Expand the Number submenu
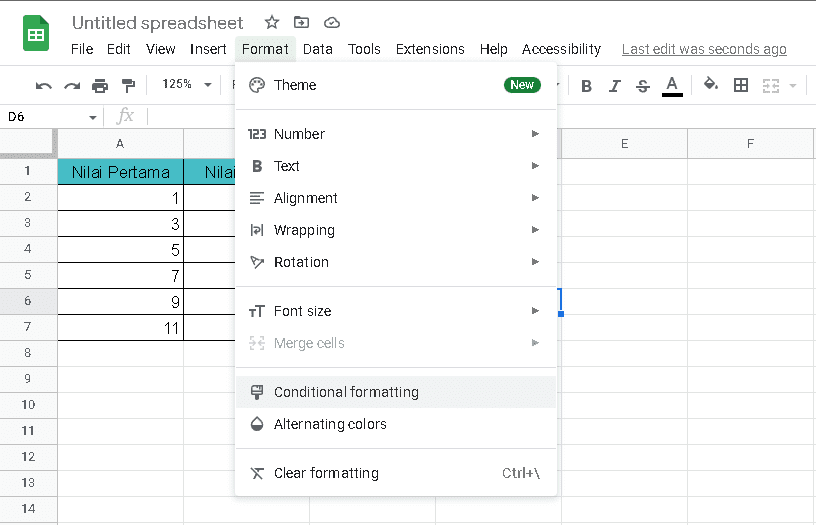Image resolution: width=816 pixels, height=525 pixels. tap(396, 134)
